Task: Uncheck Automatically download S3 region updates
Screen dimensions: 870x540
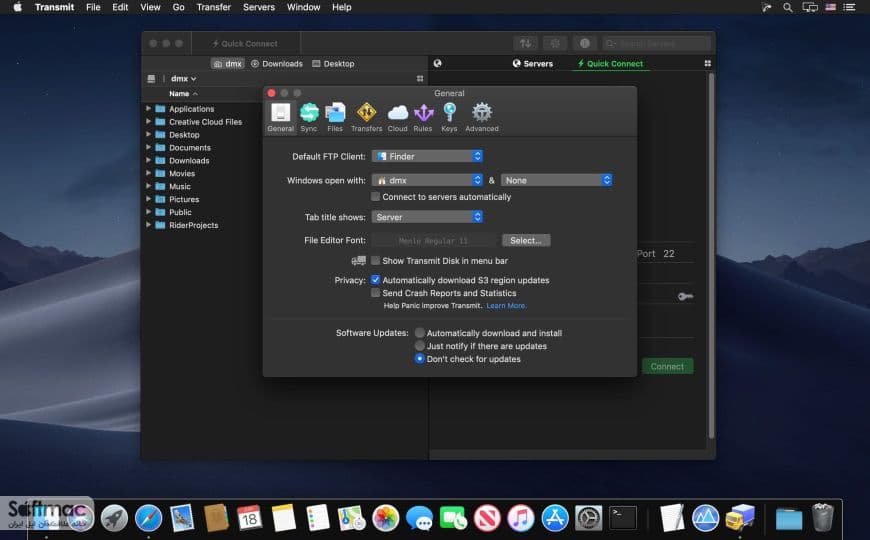Action: point(376,280)
